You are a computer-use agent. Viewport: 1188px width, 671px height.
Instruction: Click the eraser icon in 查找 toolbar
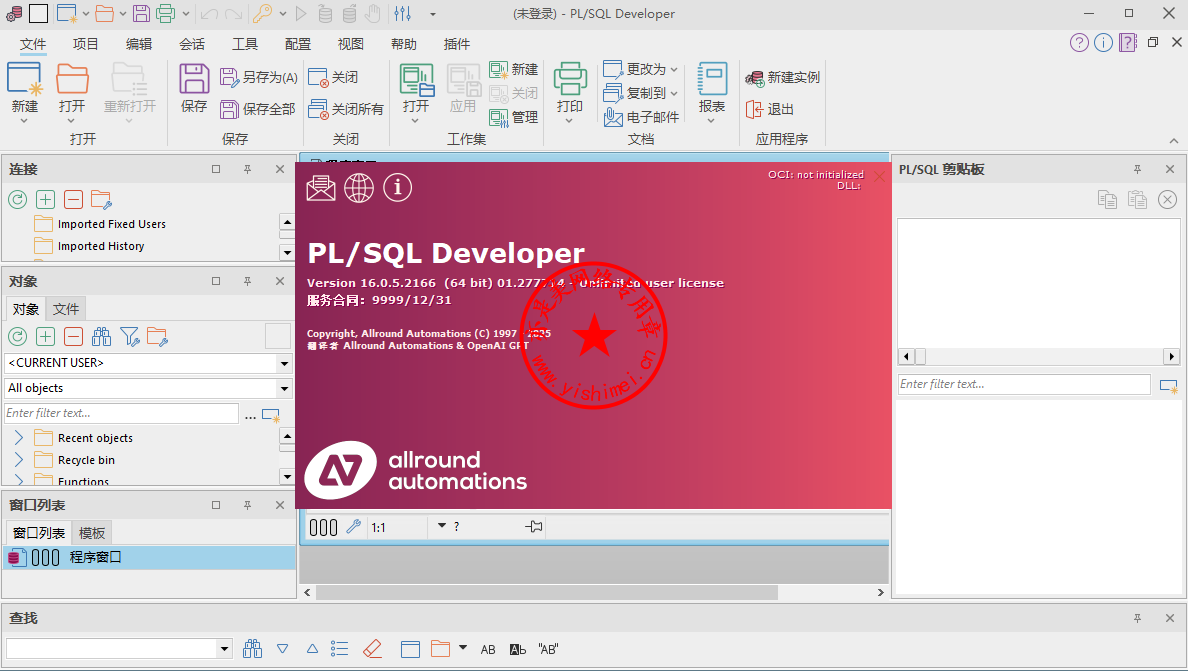coord(372,649)
